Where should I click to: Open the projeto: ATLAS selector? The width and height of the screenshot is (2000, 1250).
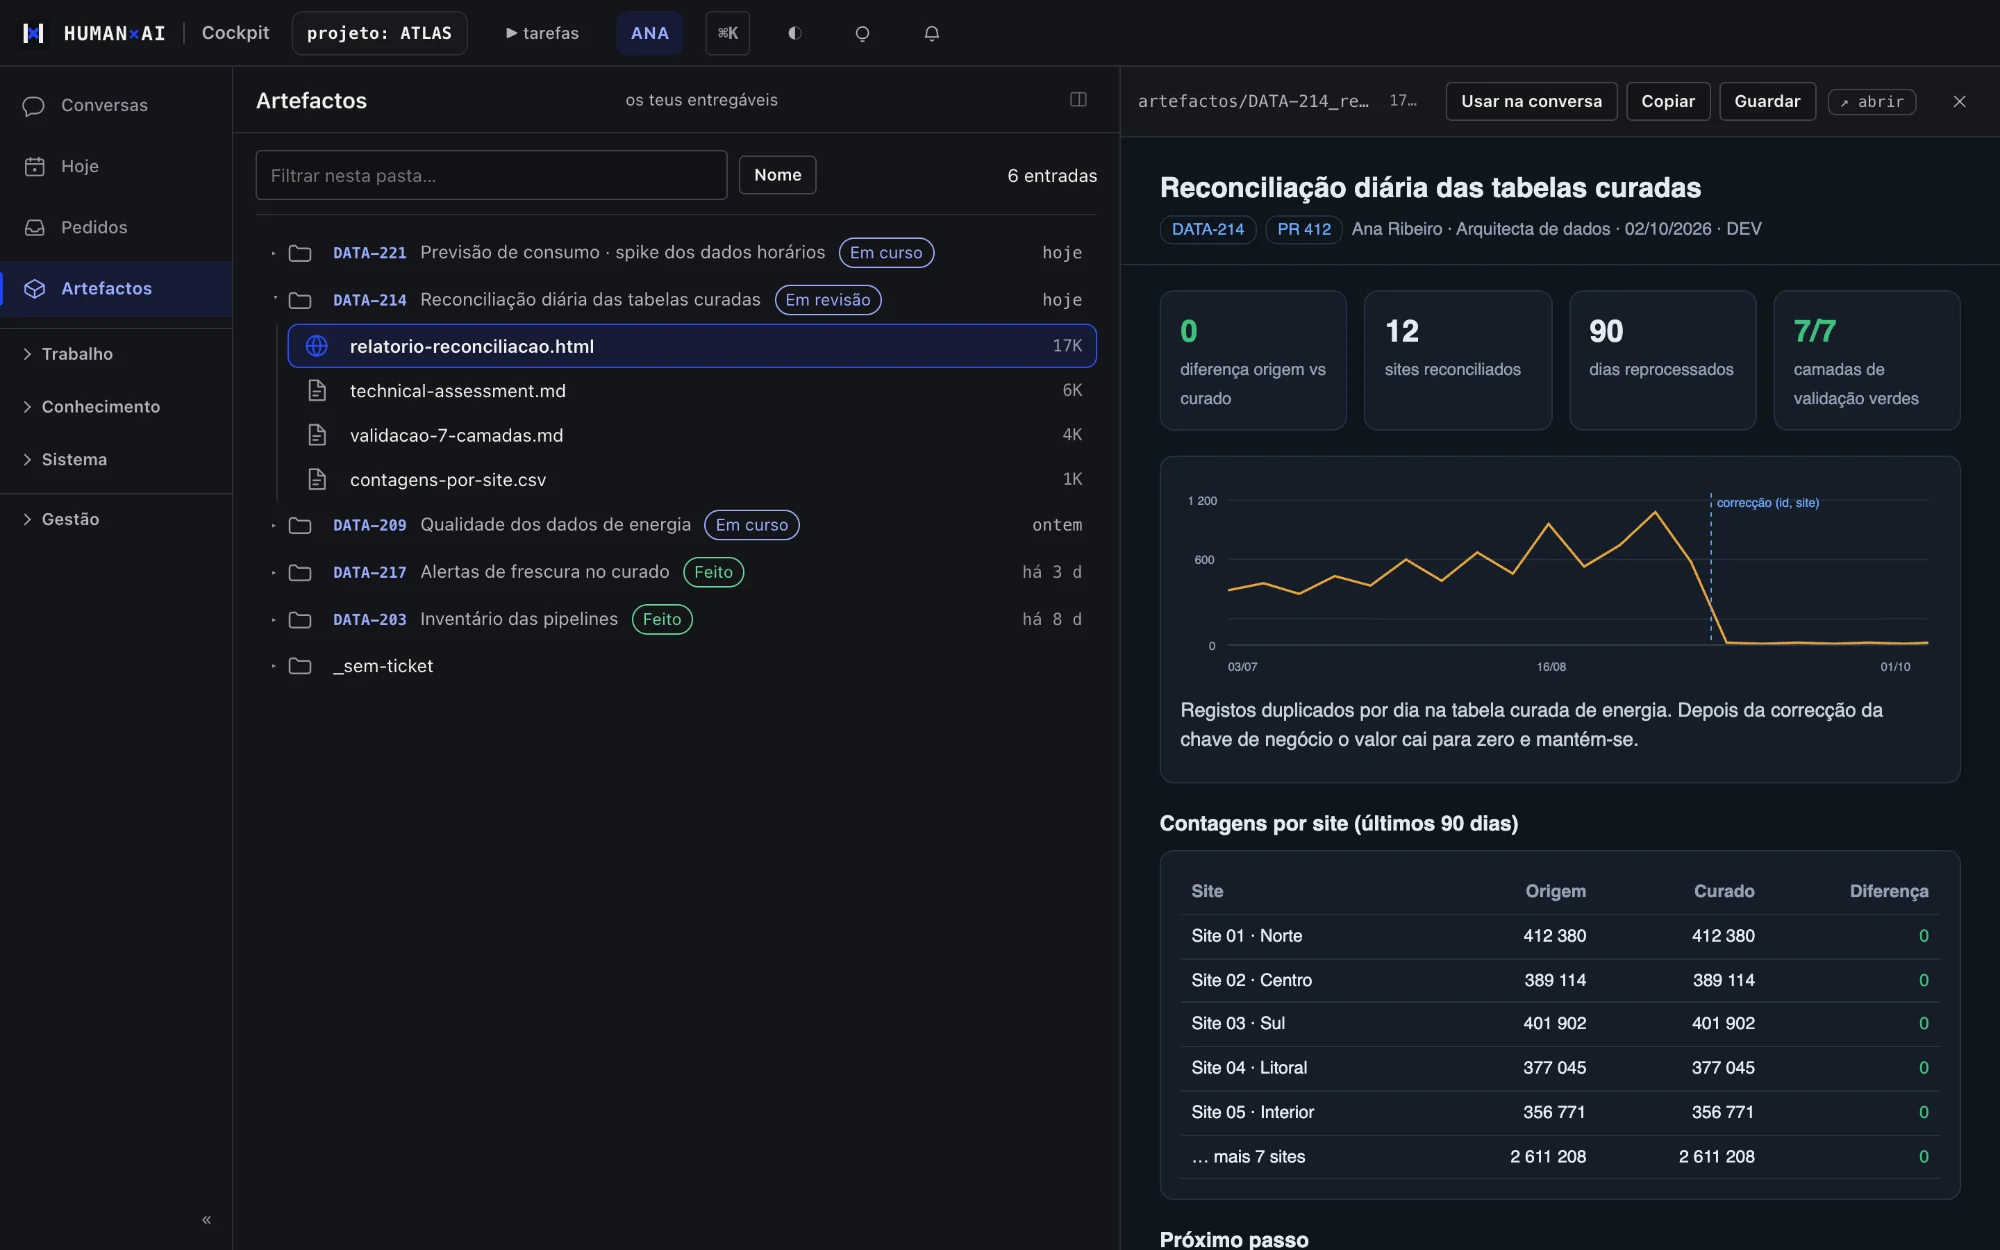(379, 33)
